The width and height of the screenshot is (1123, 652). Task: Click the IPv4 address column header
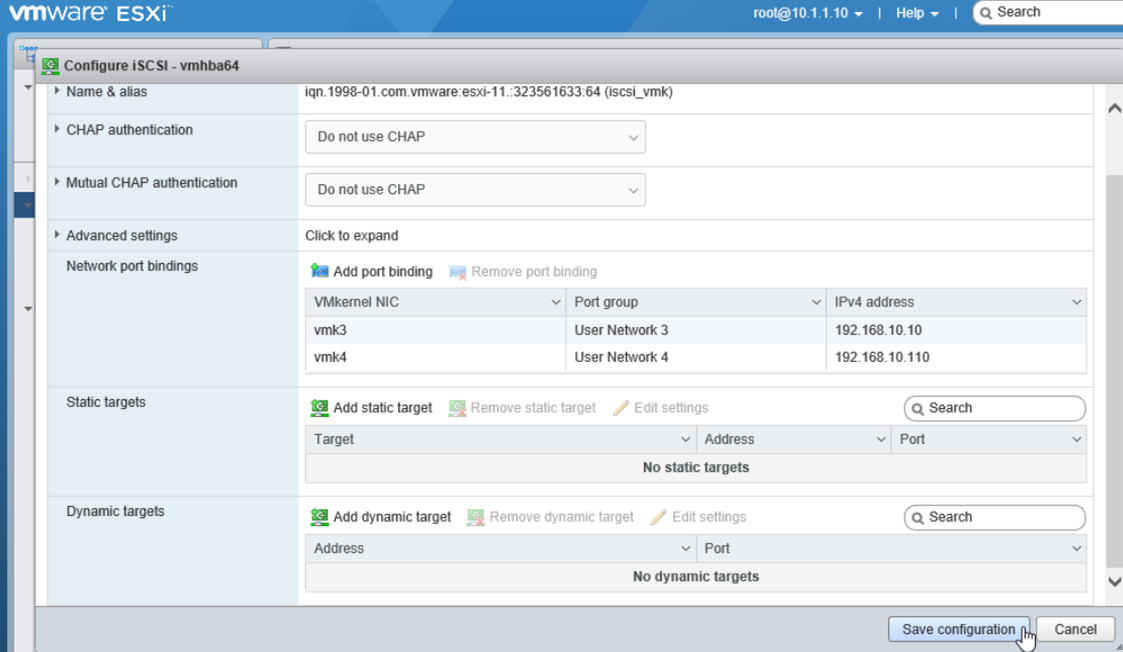click(956, 302)
